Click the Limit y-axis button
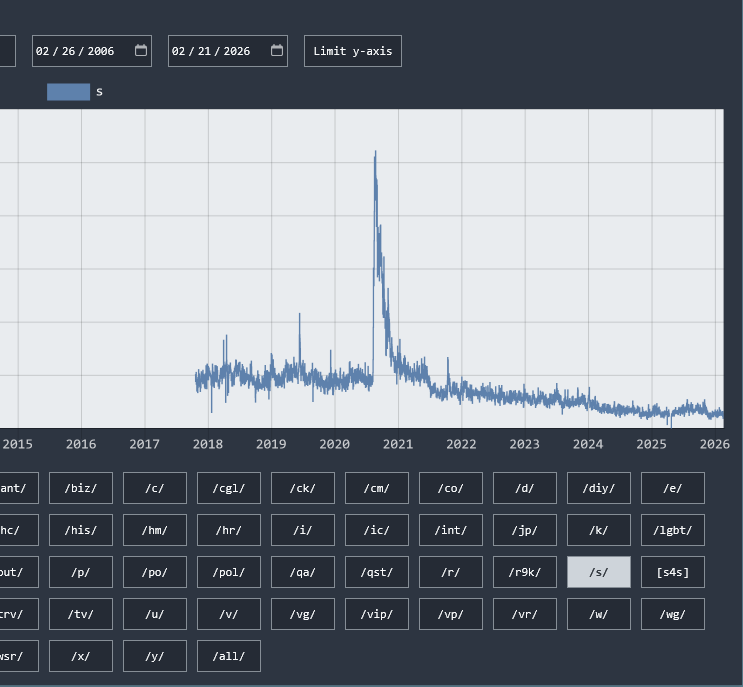The width and height of the screenshot is (743, 687). pyautogui.click(x=353, y=51)
